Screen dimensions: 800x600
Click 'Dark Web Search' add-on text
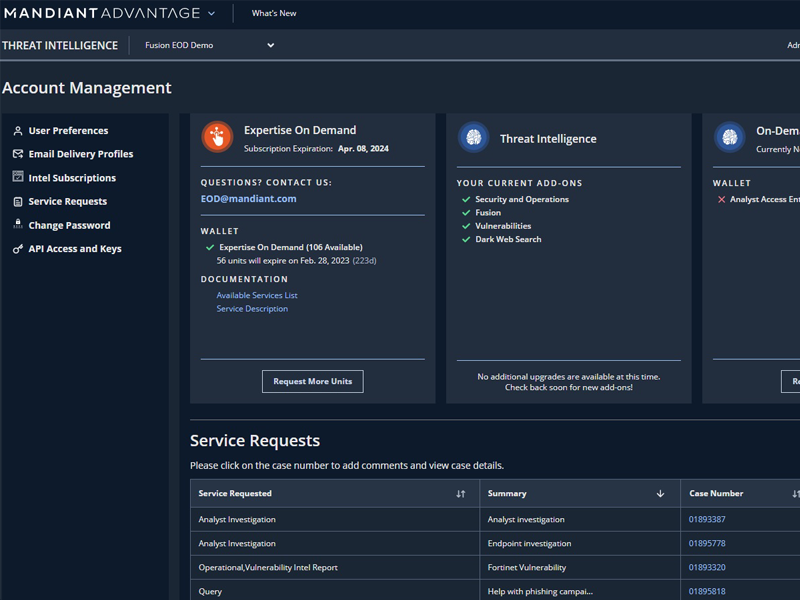508,239
